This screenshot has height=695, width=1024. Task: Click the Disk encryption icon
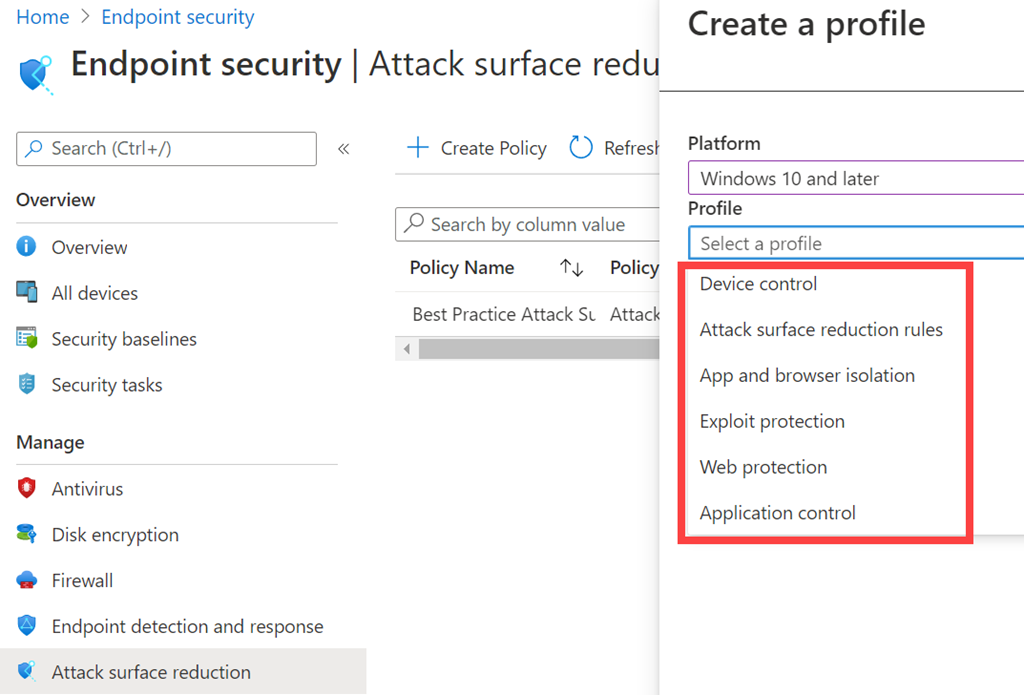click(27, 534)
